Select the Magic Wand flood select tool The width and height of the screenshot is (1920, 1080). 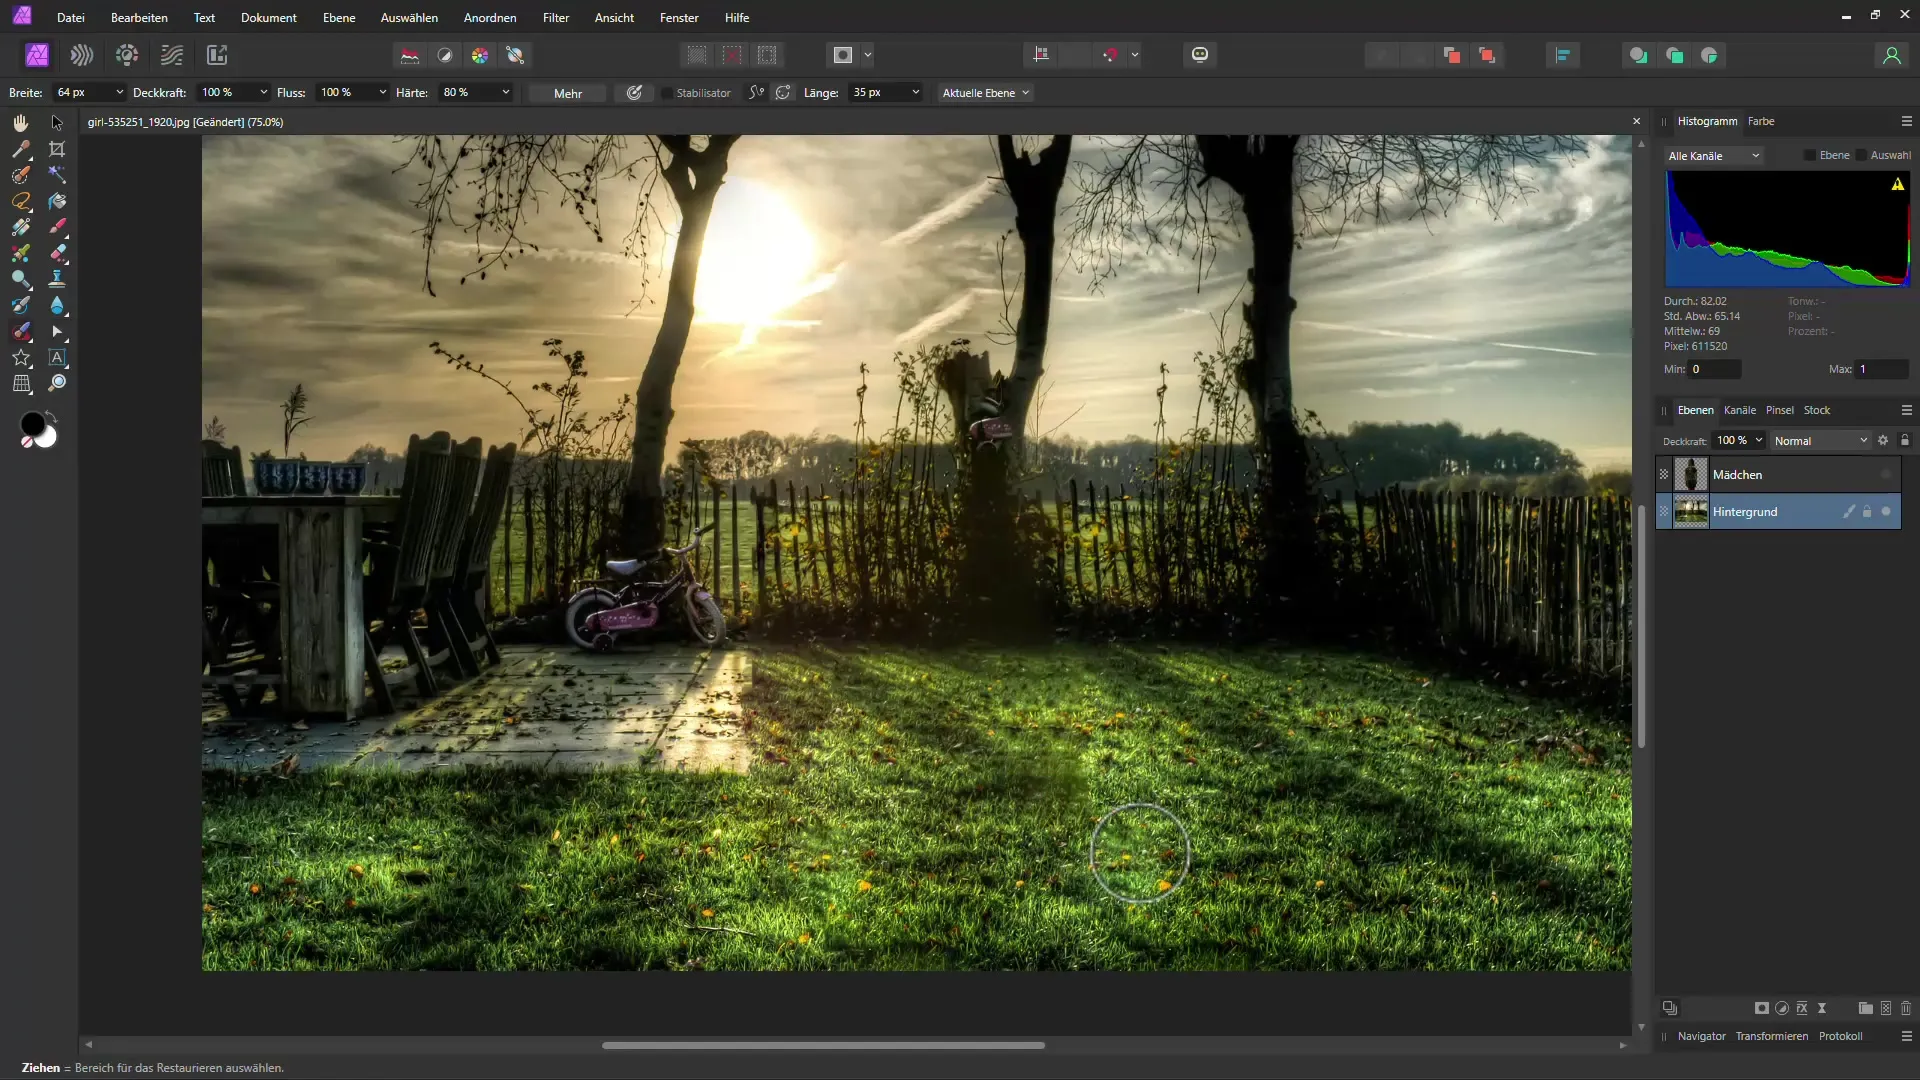57,175
